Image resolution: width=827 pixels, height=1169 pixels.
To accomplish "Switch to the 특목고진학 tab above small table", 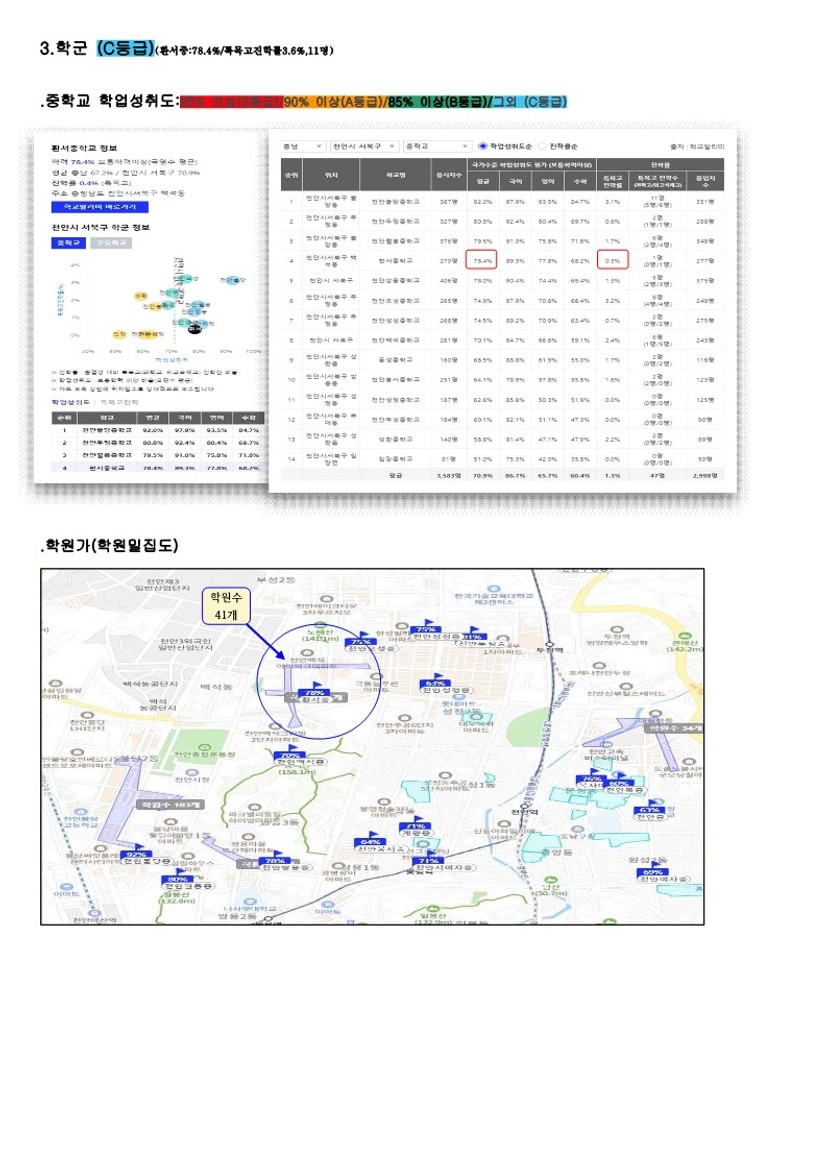I will click(120, 402).
